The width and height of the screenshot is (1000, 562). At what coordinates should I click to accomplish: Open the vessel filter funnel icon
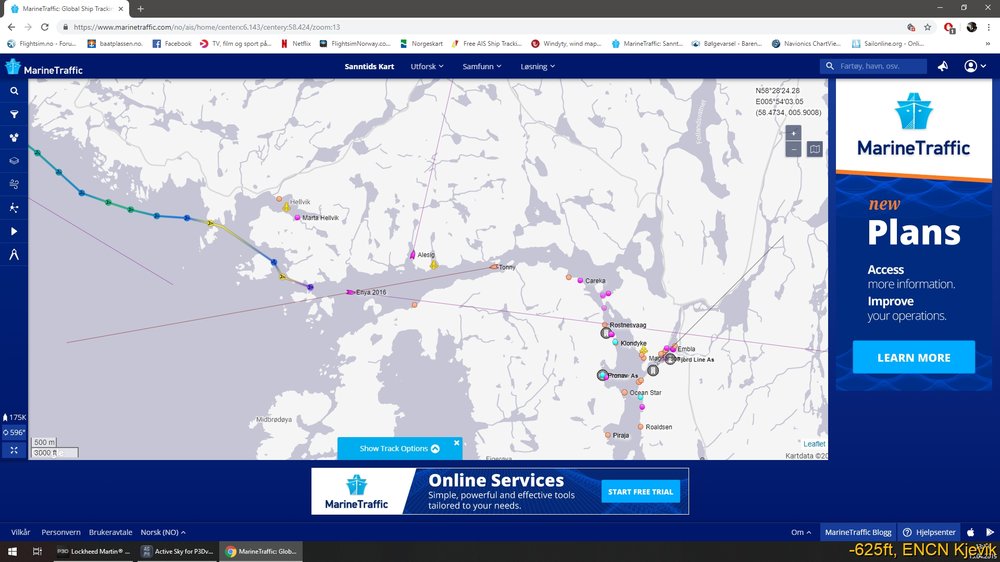tap(14, 115)
